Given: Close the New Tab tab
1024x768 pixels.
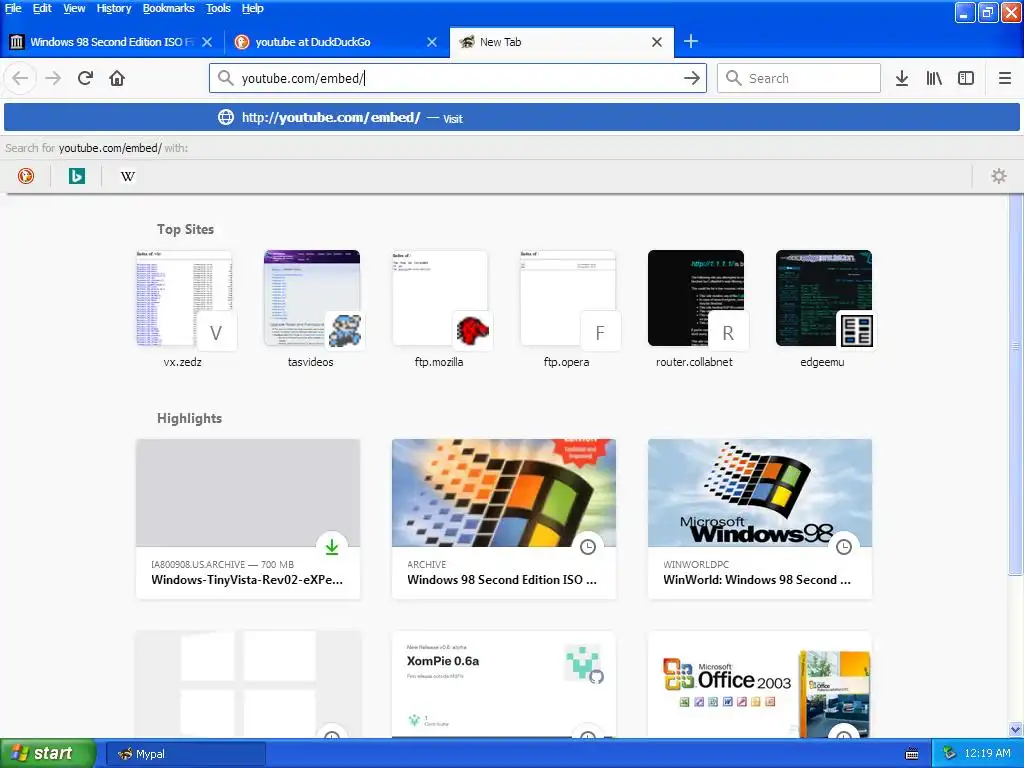Looking at the screenshot, I should coord(657,42).
